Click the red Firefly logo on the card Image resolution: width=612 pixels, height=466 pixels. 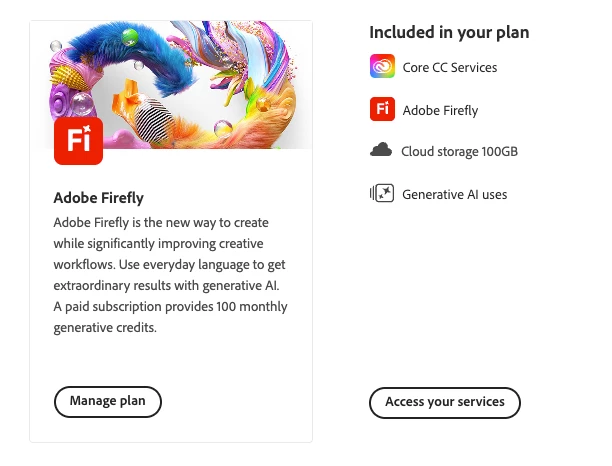click(x=78, y=141)
